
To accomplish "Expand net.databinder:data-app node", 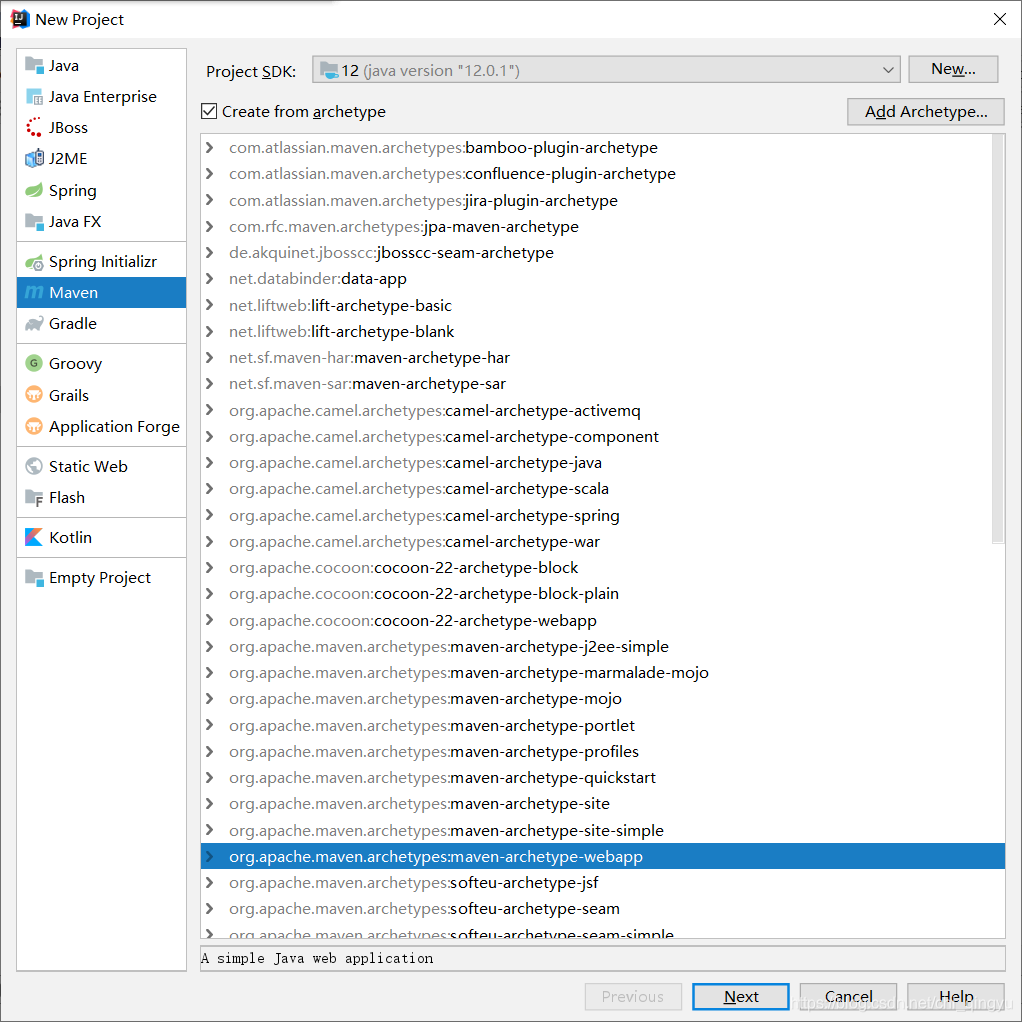I will click(x=209, y=279).
